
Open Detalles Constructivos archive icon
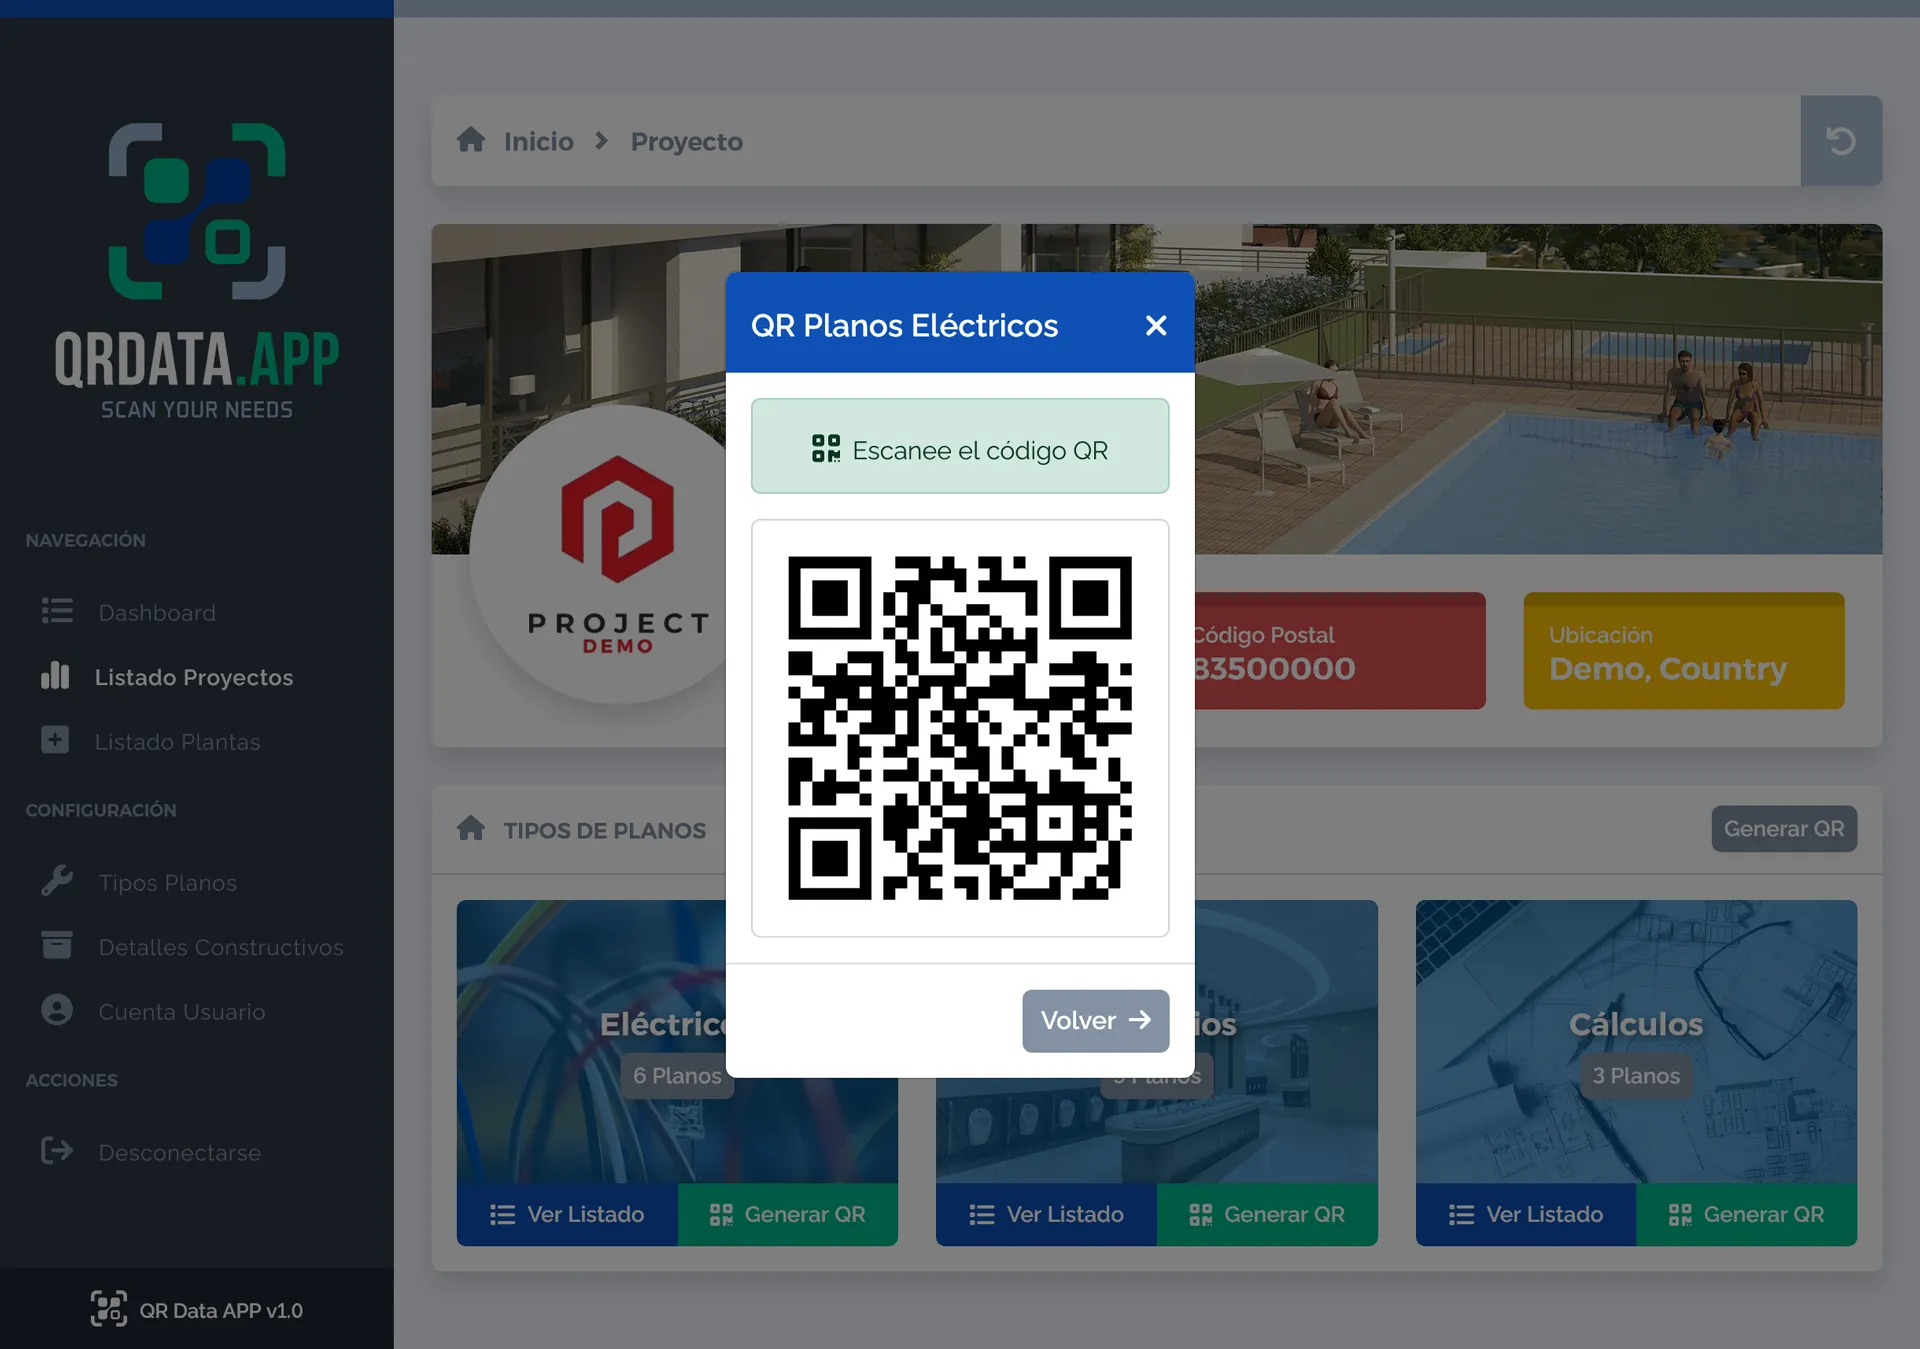(57, 945)
